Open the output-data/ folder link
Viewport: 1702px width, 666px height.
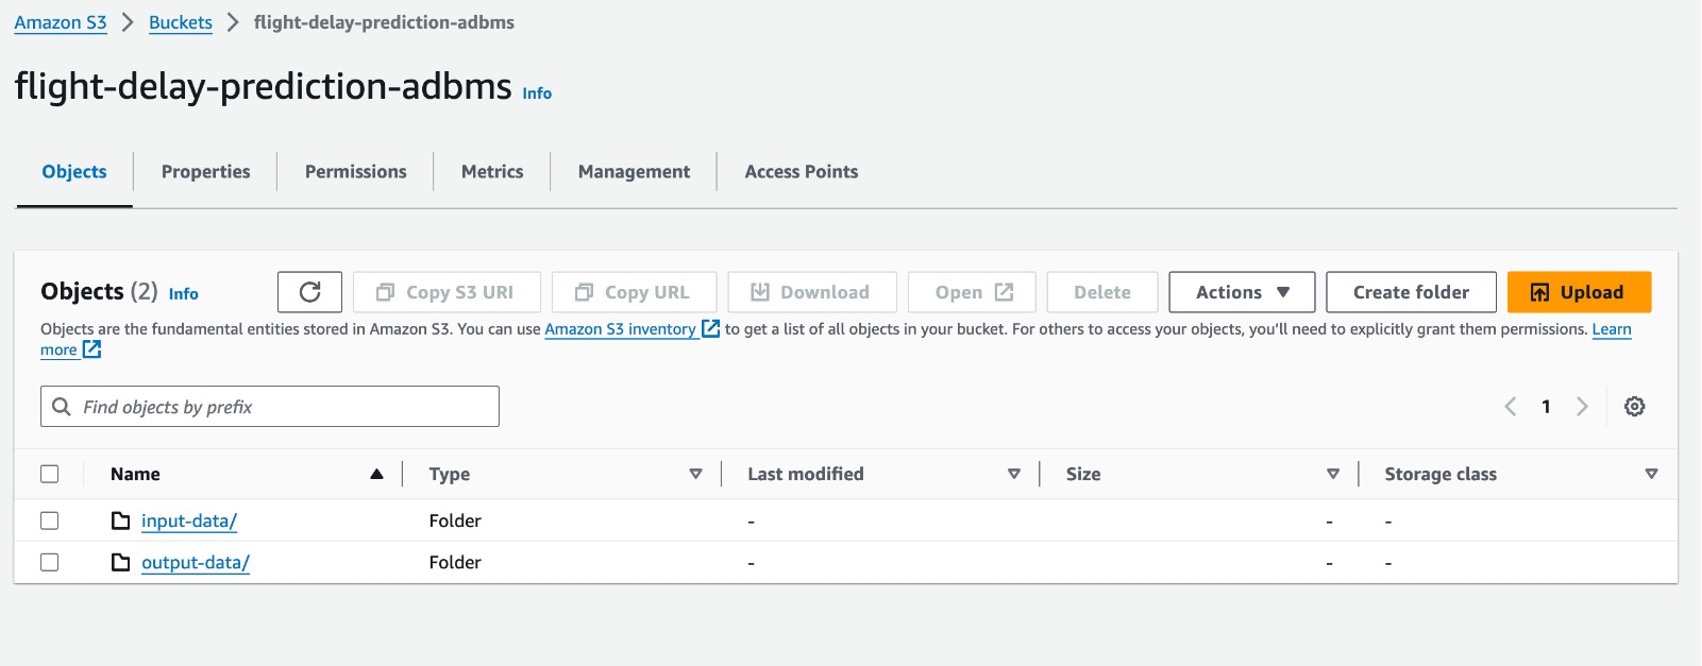tap(196, 563)
